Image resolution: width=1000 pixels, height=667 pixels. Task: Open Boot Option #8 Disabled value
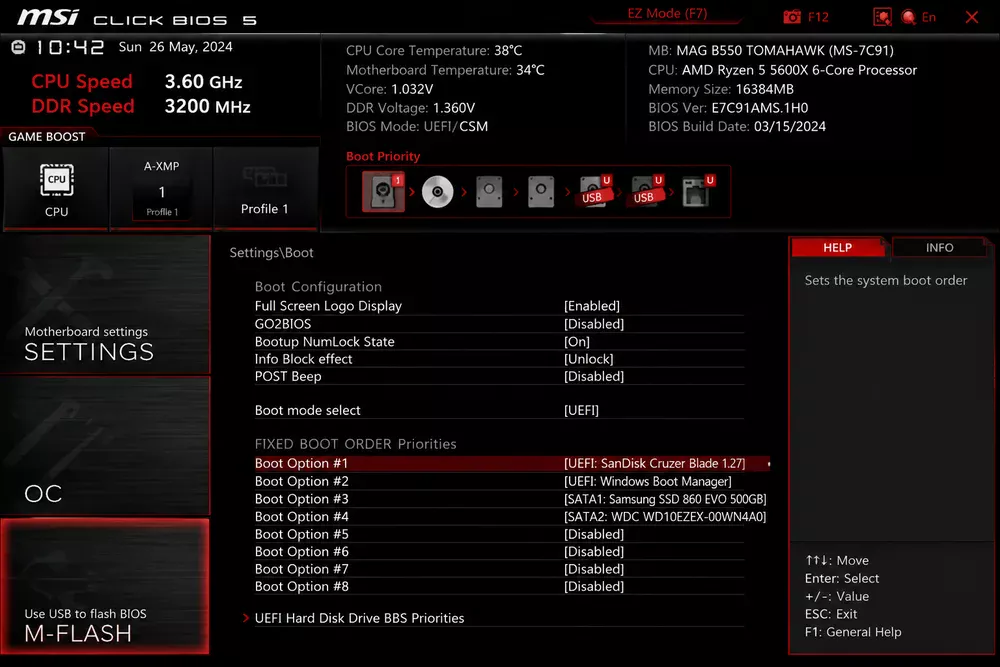(594, 586)
